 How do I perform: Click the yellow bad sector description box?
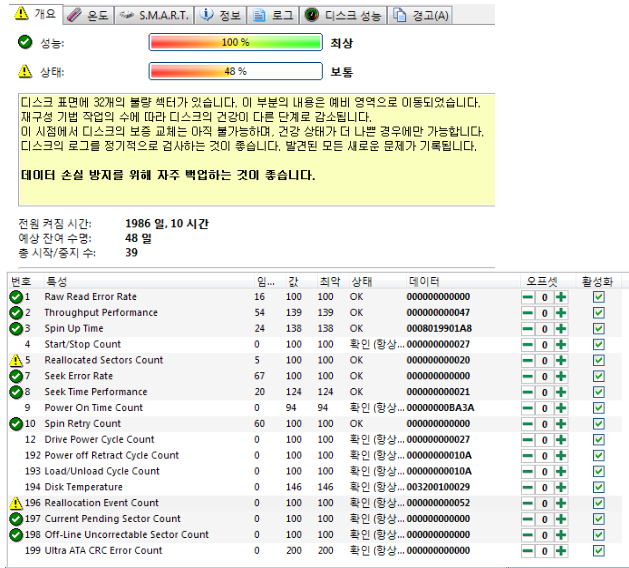coord(257,150)
